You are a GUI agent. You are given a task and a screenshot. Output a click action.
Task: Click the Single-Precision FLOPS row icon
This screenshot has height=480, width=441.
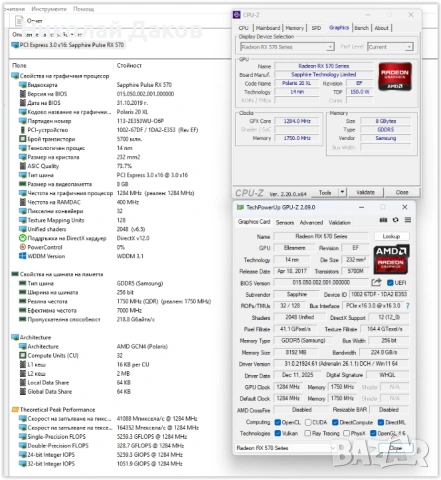coord(22,436)
